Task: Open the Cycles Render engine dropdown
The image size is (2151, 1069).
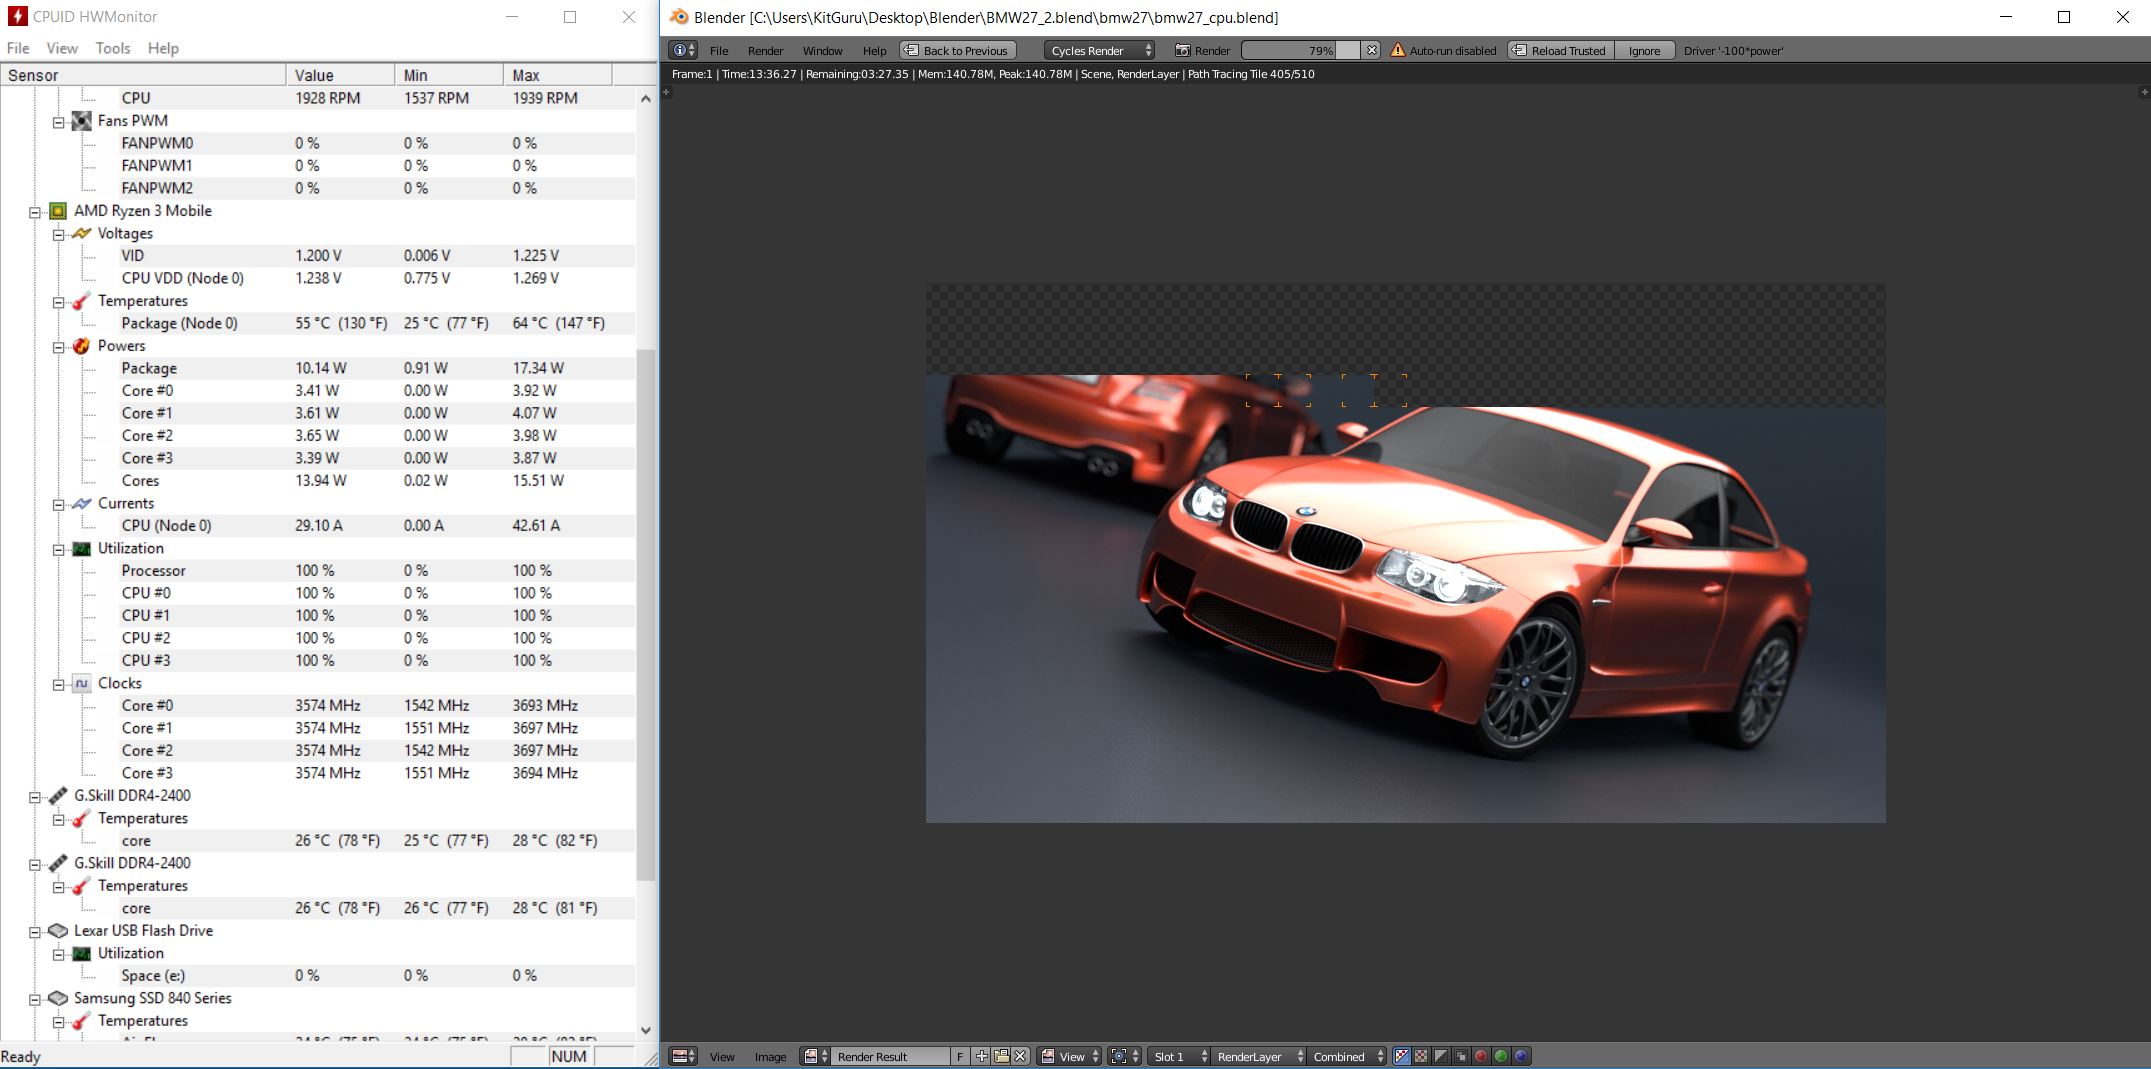Action: (x=1100, y=50)
